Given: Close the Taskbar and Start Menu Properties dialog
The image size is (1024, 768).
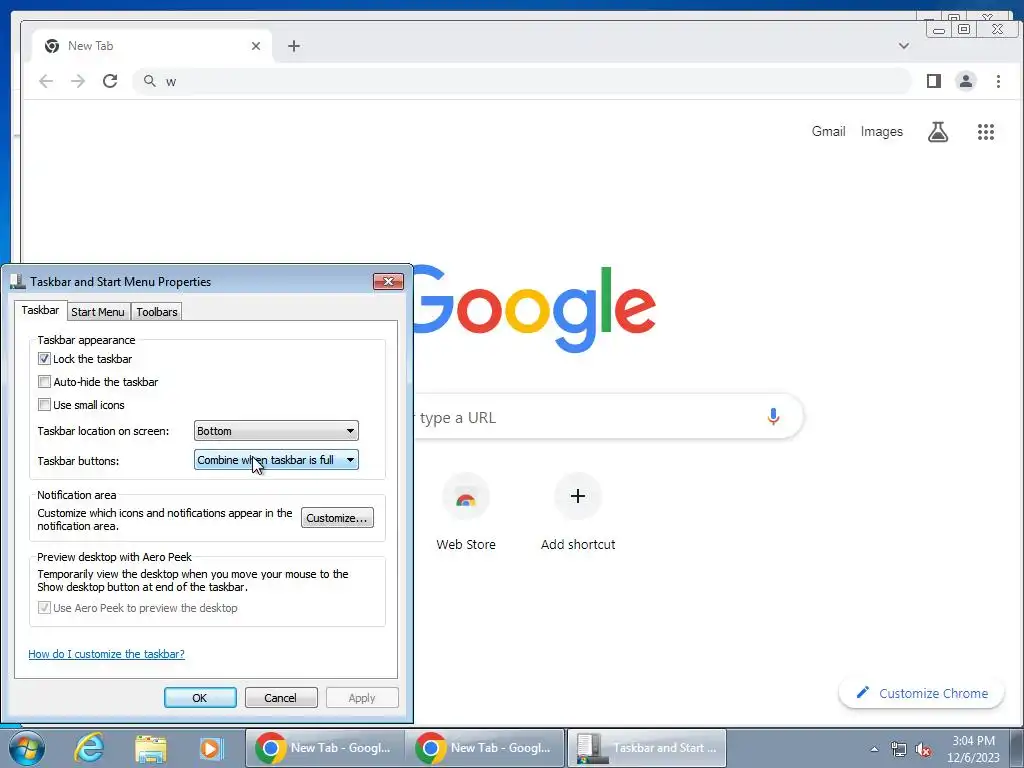Looking at the screenshot, I should click(x=389, y=281).
